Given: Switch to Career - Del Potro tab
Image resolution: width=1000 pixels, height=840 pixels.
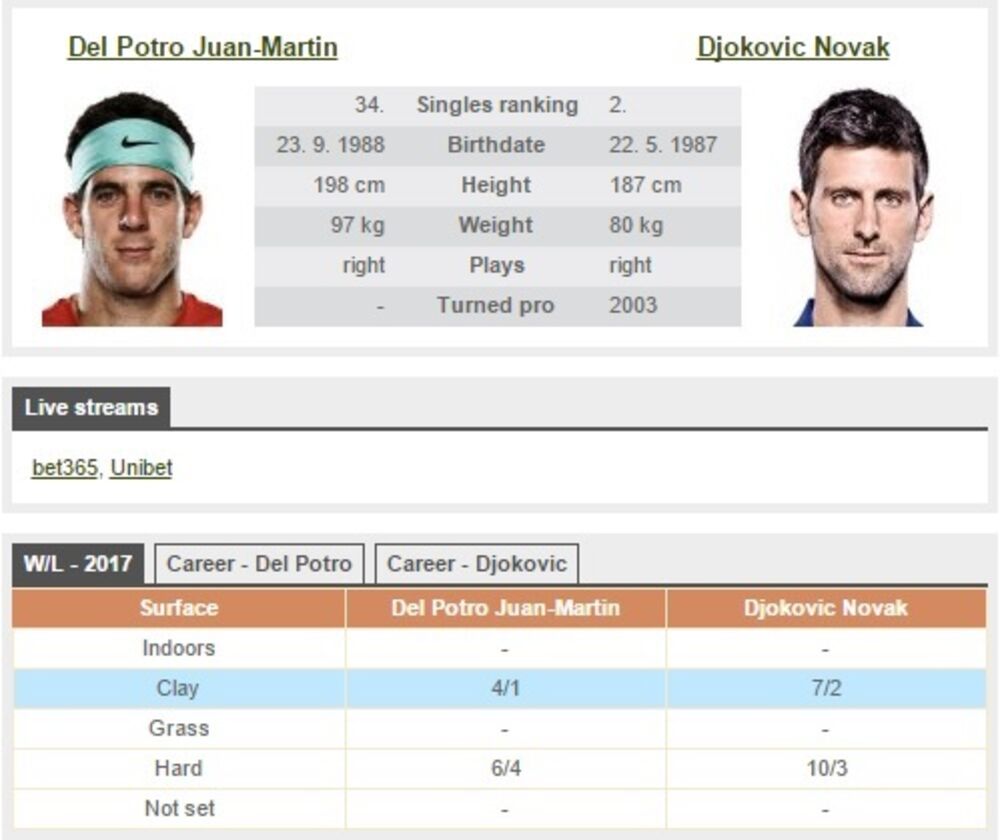Looking at the screenshot, I should [x=259, y=563].
